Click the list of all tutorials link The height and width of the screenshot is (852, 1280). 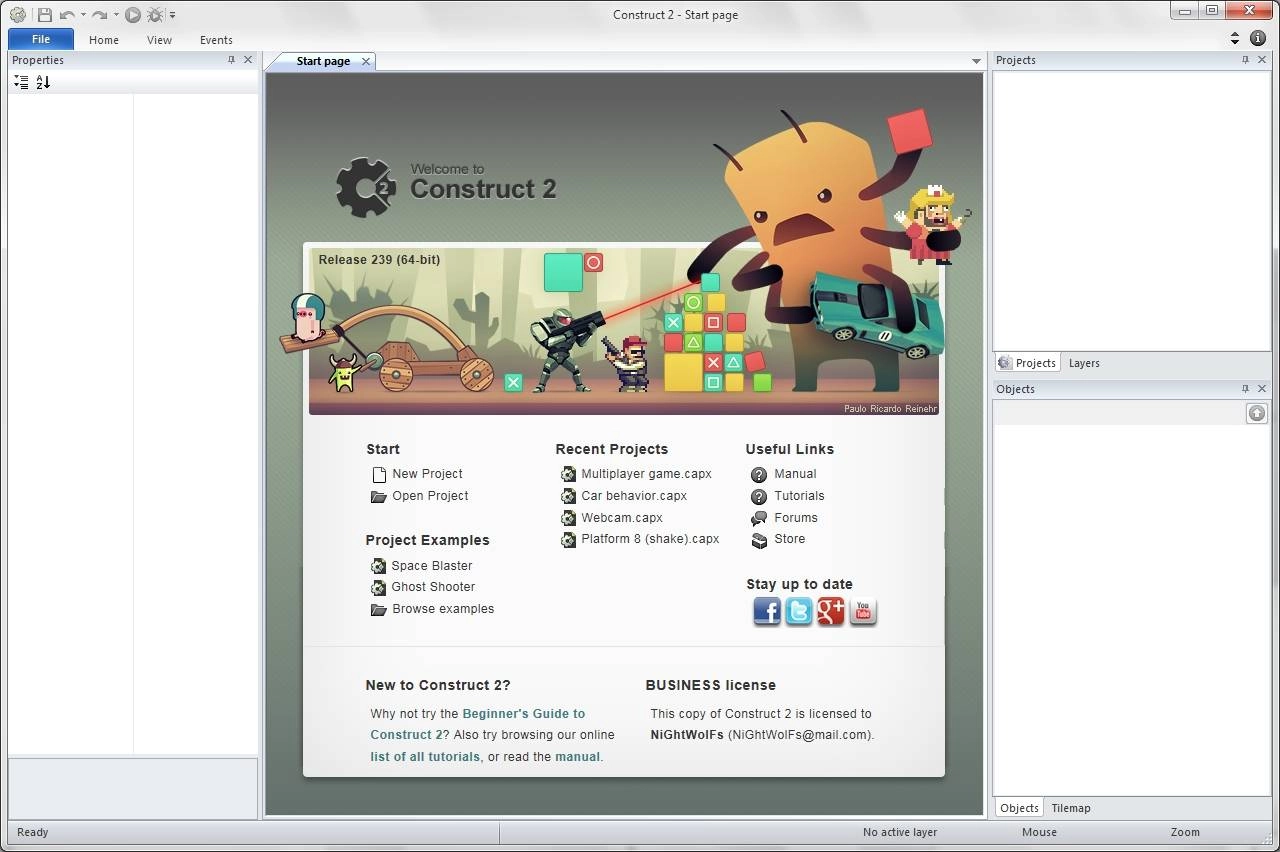(x=425, y=757)
